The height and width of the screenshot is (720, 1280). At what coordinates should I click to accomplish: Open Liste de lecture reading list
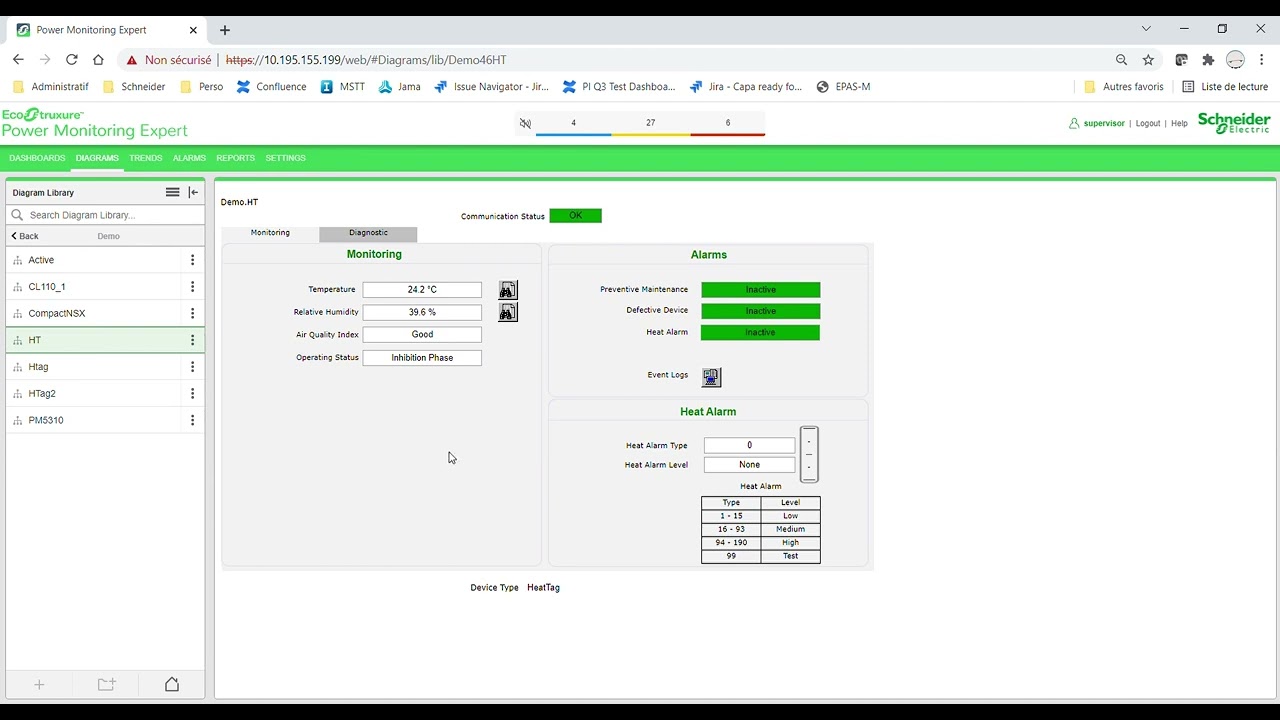1225,87
